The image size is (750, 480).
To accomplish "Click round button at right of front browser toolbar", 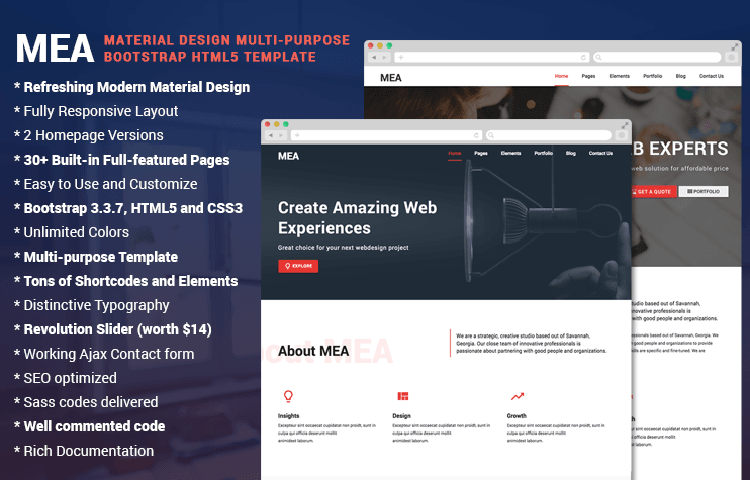I will 622,135.
